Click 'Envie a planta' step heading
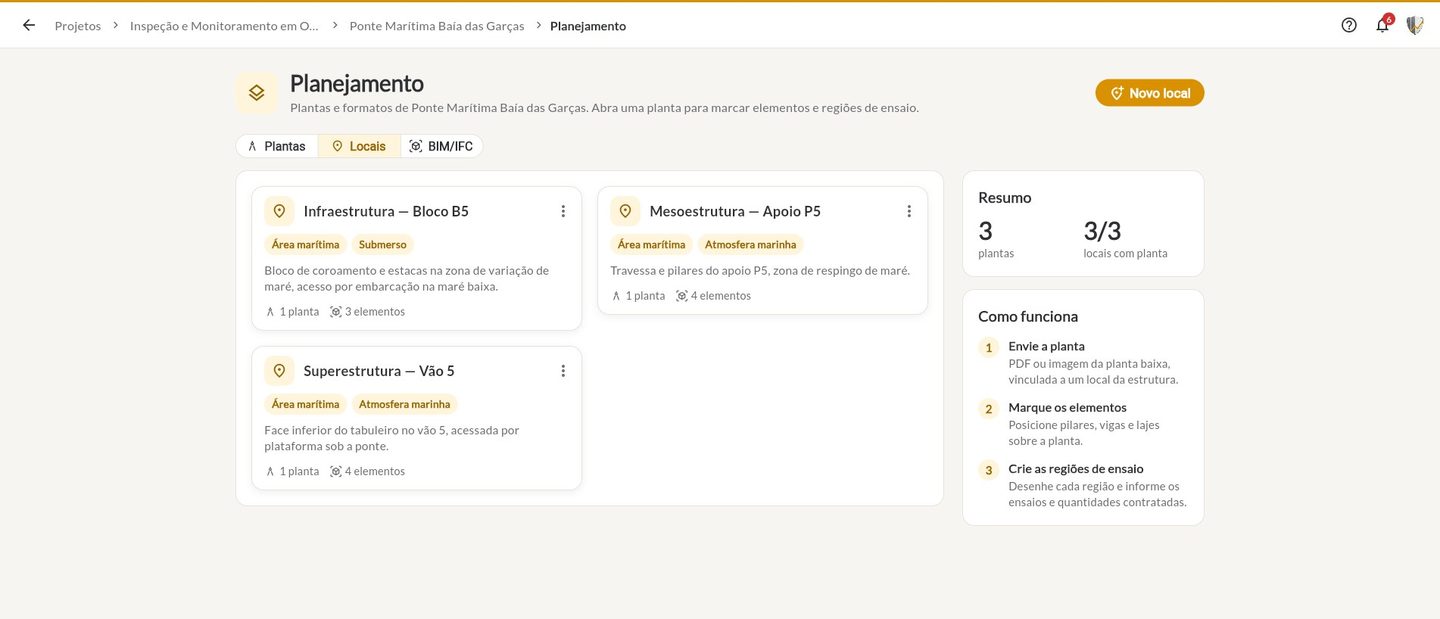The image size is (1440, 619). (1046, 346)
